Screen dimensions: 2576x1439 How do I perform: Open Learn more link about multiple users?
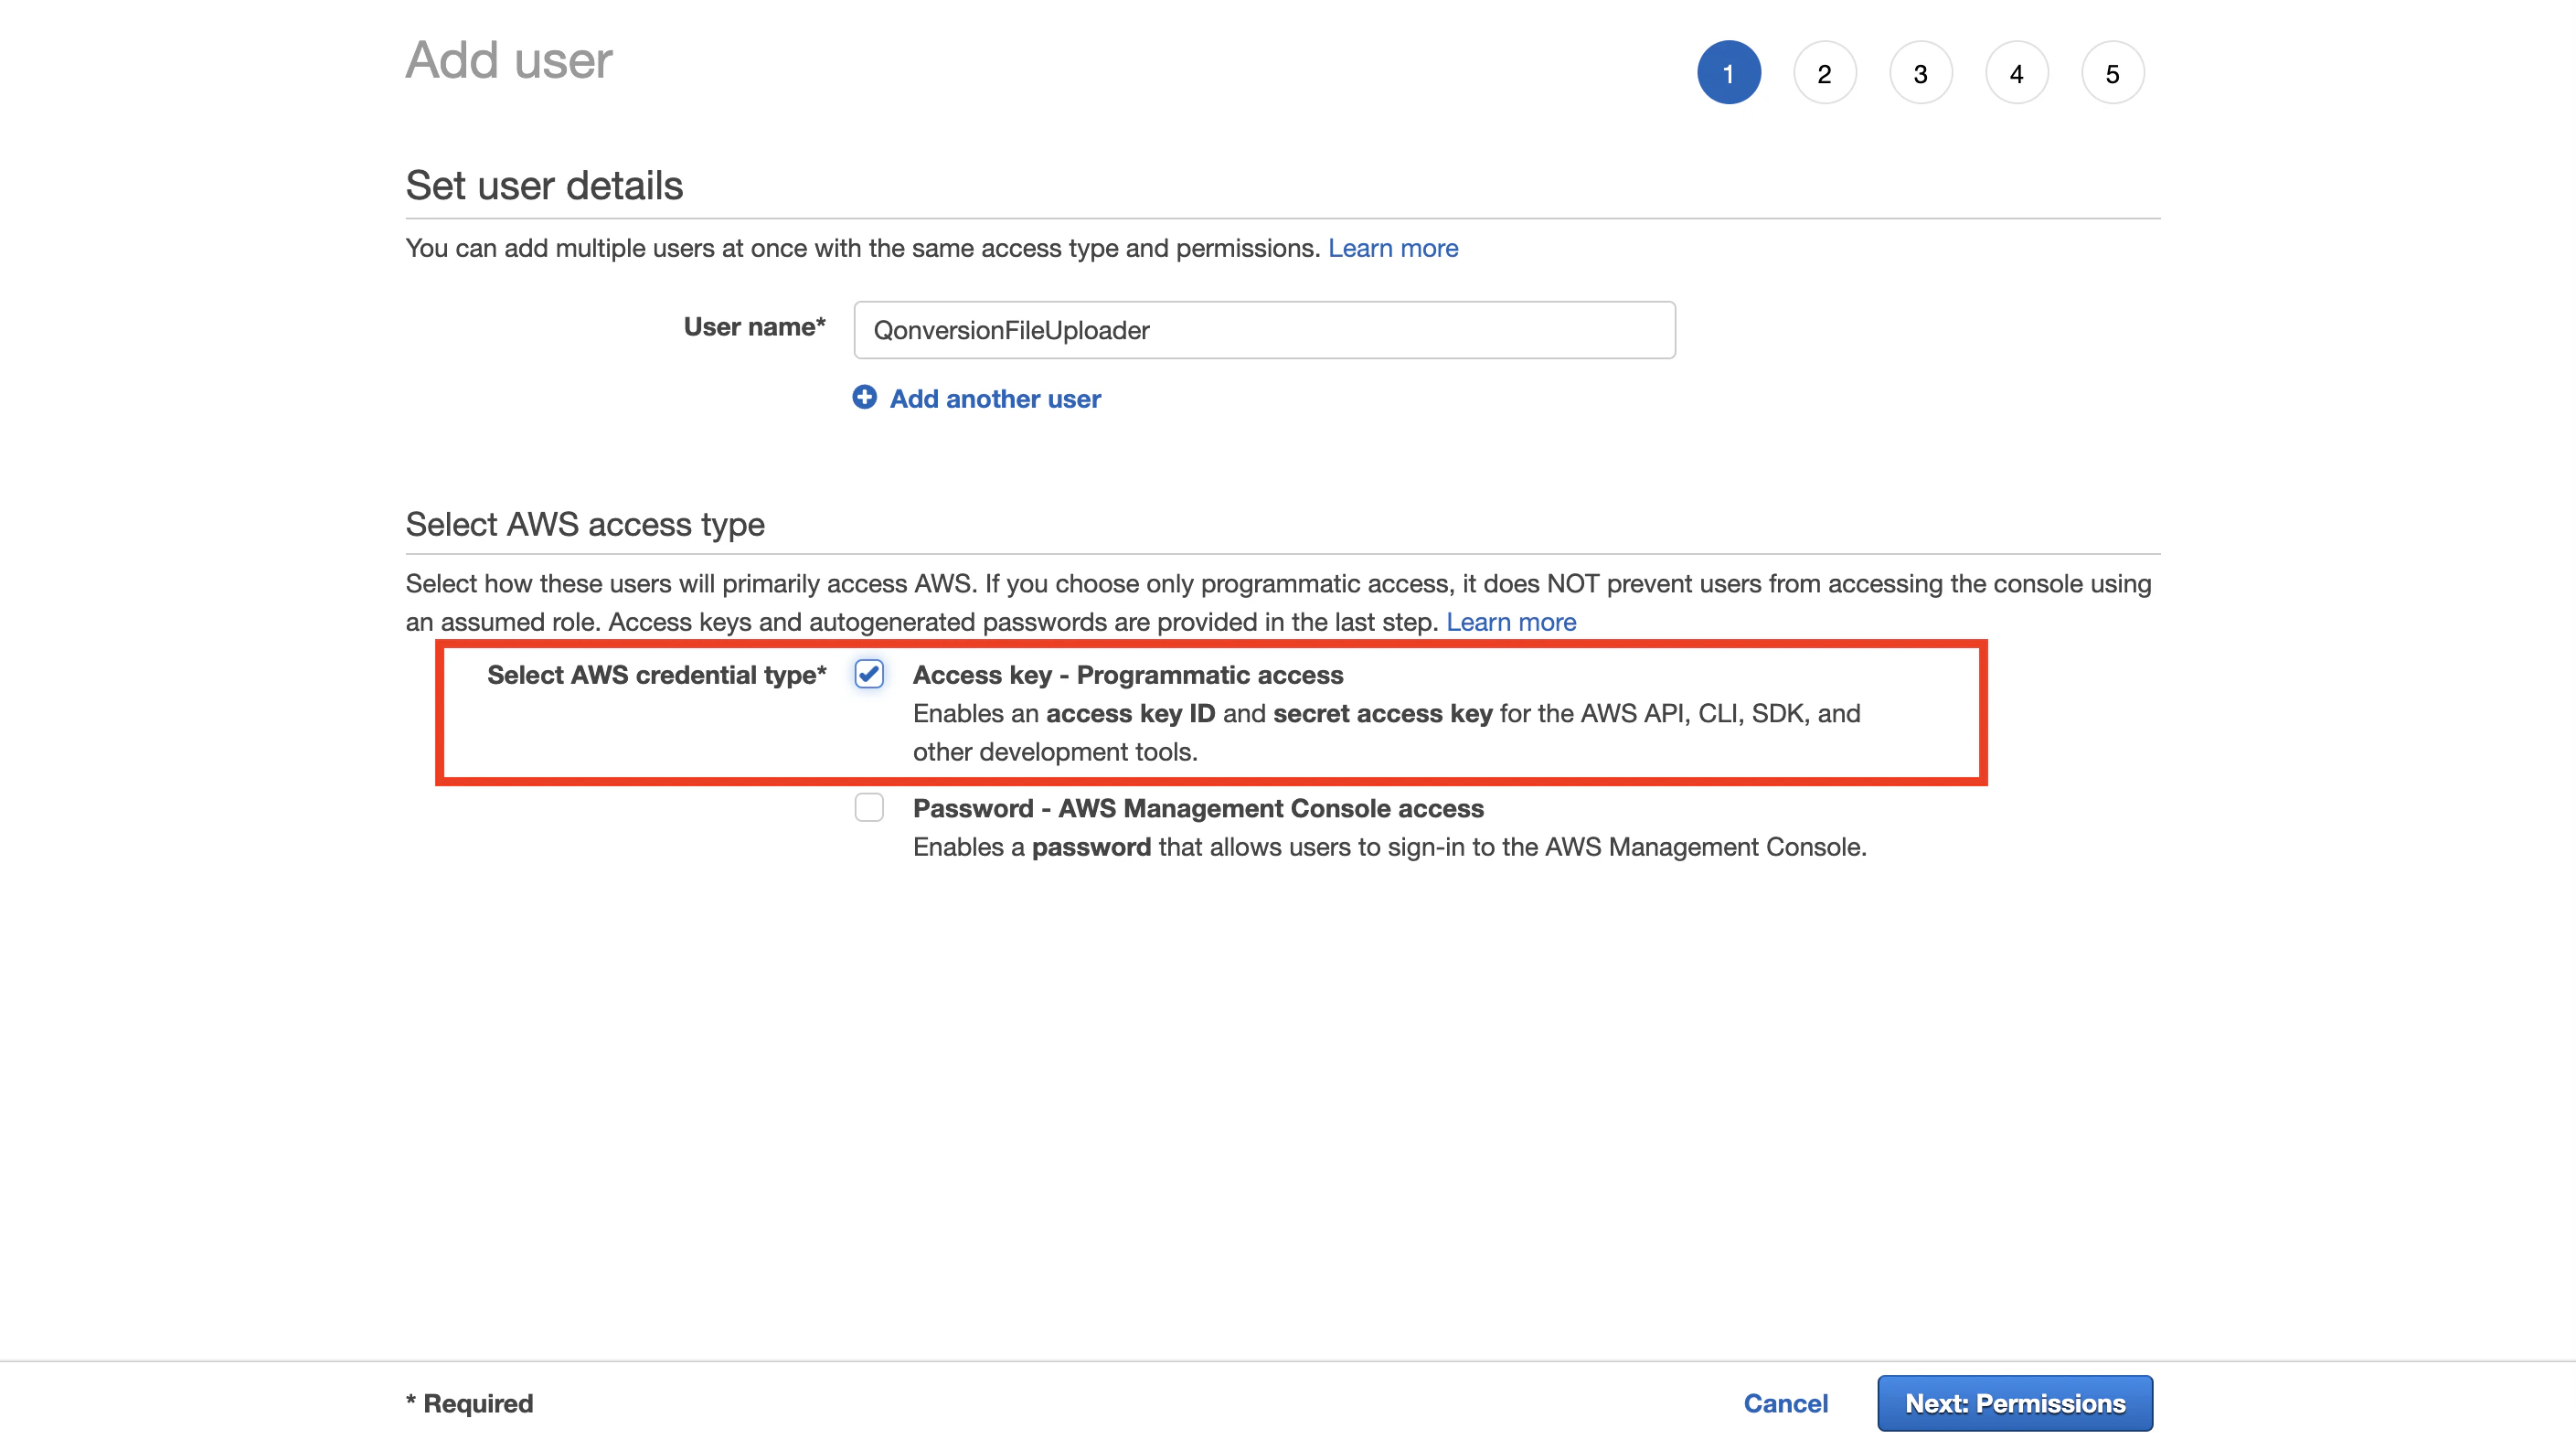tap(1392, 248)
